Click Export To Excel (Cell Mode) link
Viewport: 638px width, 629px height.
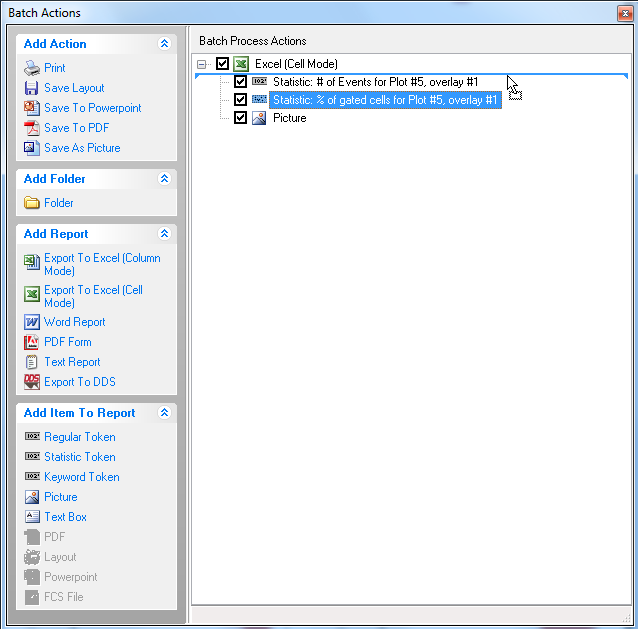(93, 296)
